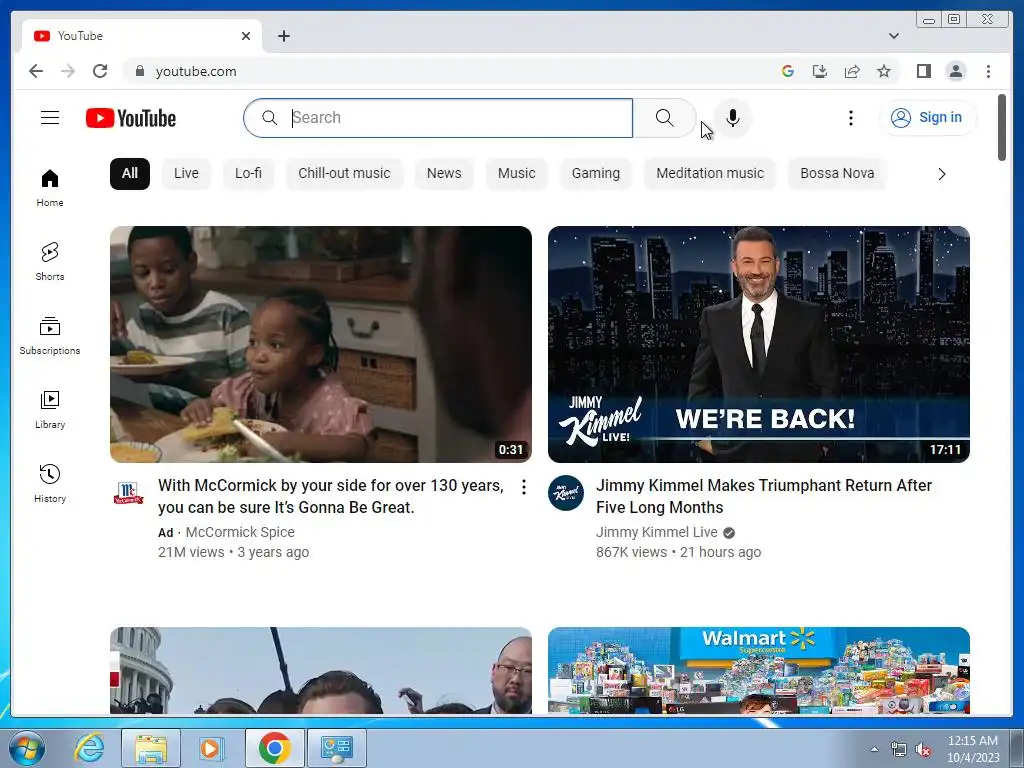Open File Explorer from taskbar
This screenshot has width=1024, height=768.
[151, 748]
